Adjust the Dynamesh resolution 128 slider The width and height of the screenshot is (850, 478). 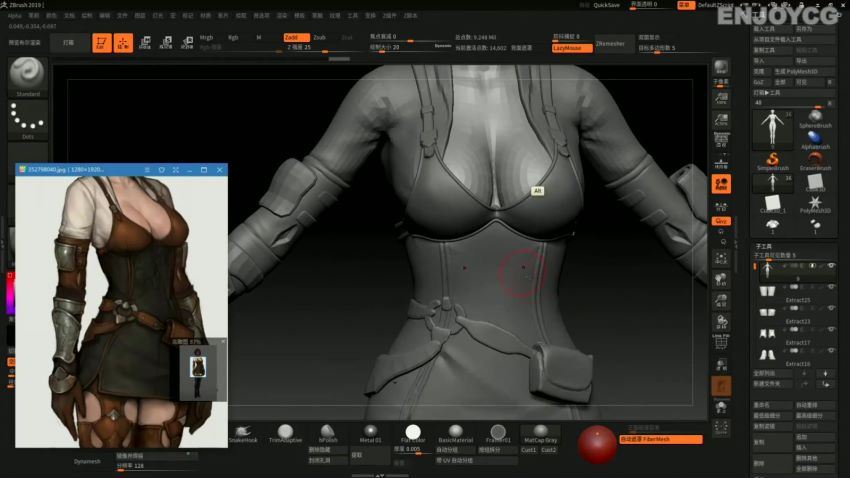pos(156,466)
